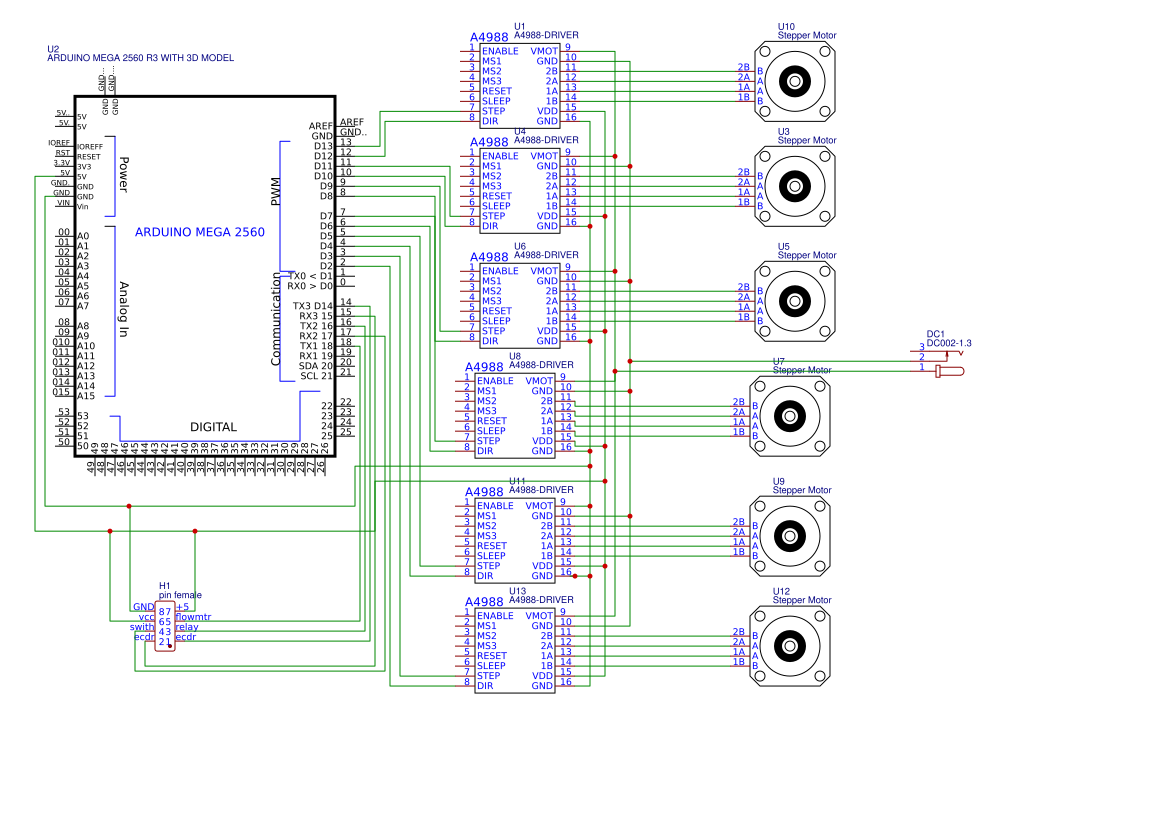Select the U12 stepper motor symbol
Image resolution: width=1169 pixels, height=826 pixels.
pyautogui.click(x=790, y=646)
